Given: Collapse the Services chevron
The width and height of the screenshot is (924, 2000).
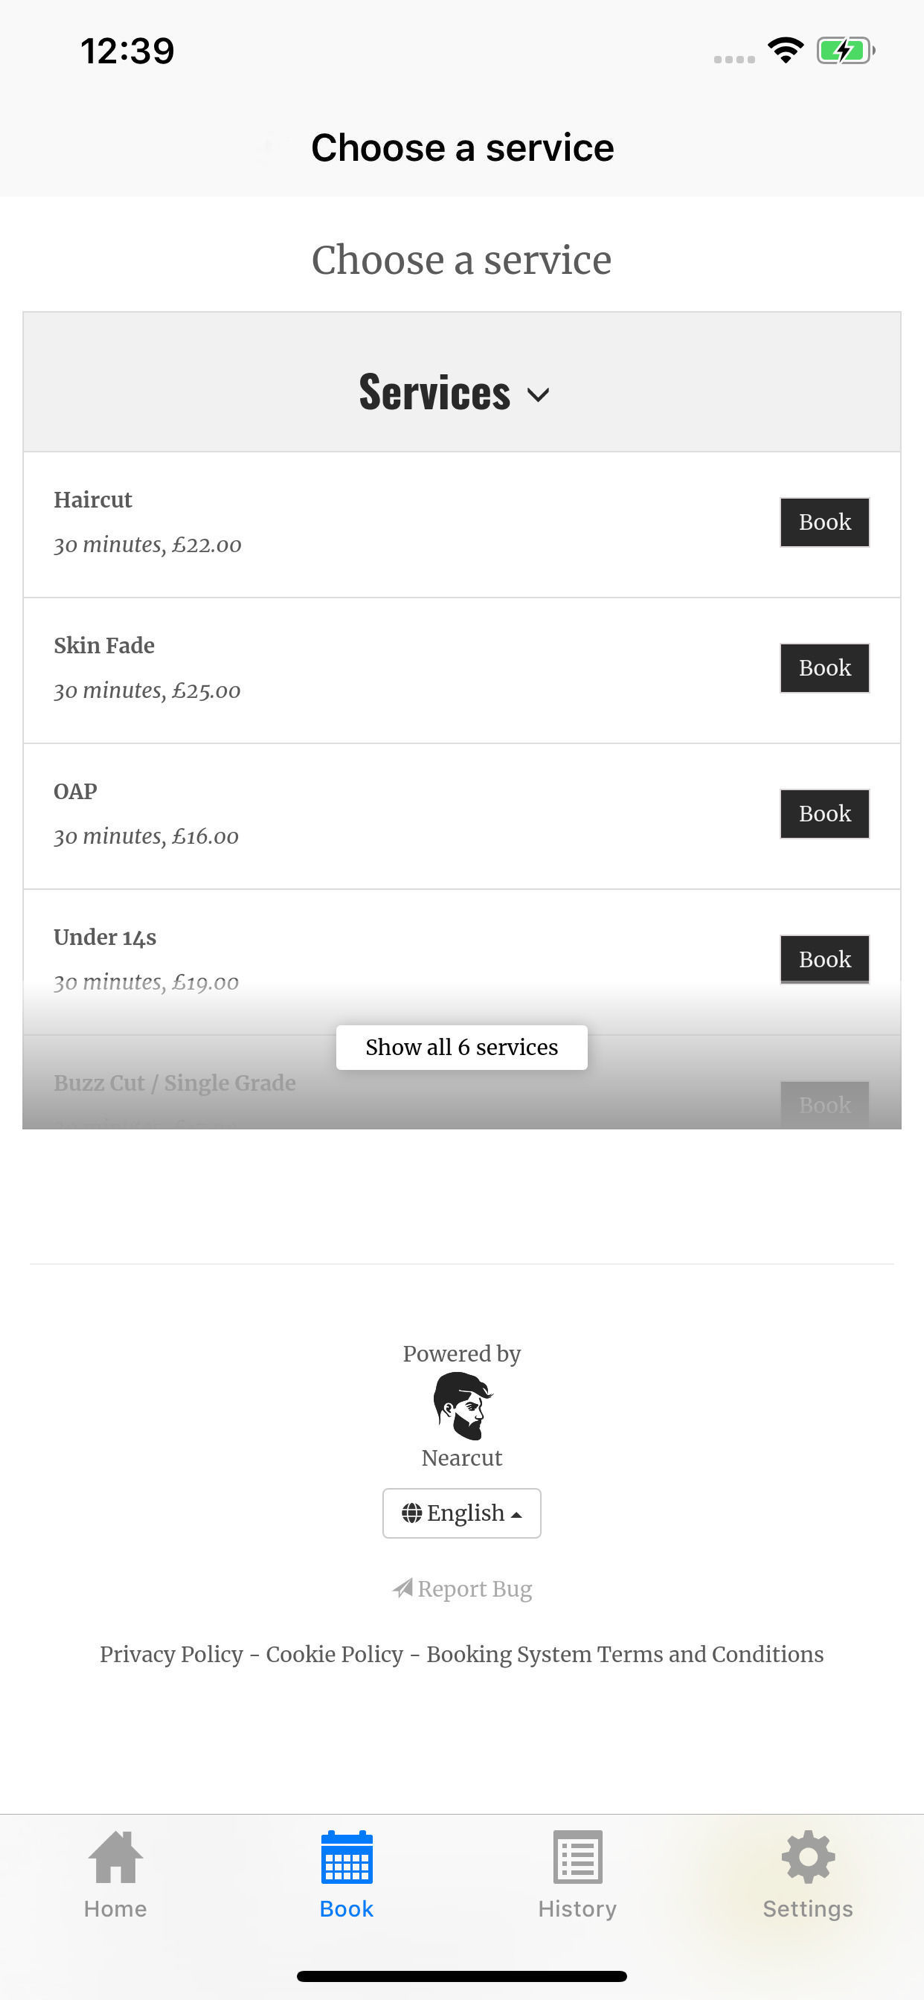Looking at the screenshot, I should [538, 395].
